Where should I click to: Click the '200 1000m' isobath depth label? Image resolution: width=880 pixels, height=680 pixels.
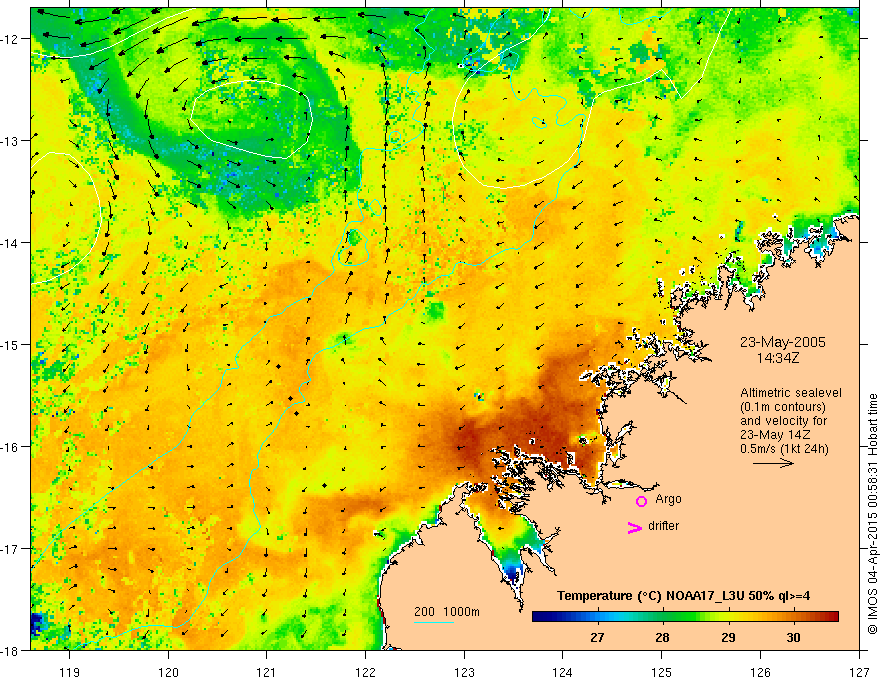(447, 612)
